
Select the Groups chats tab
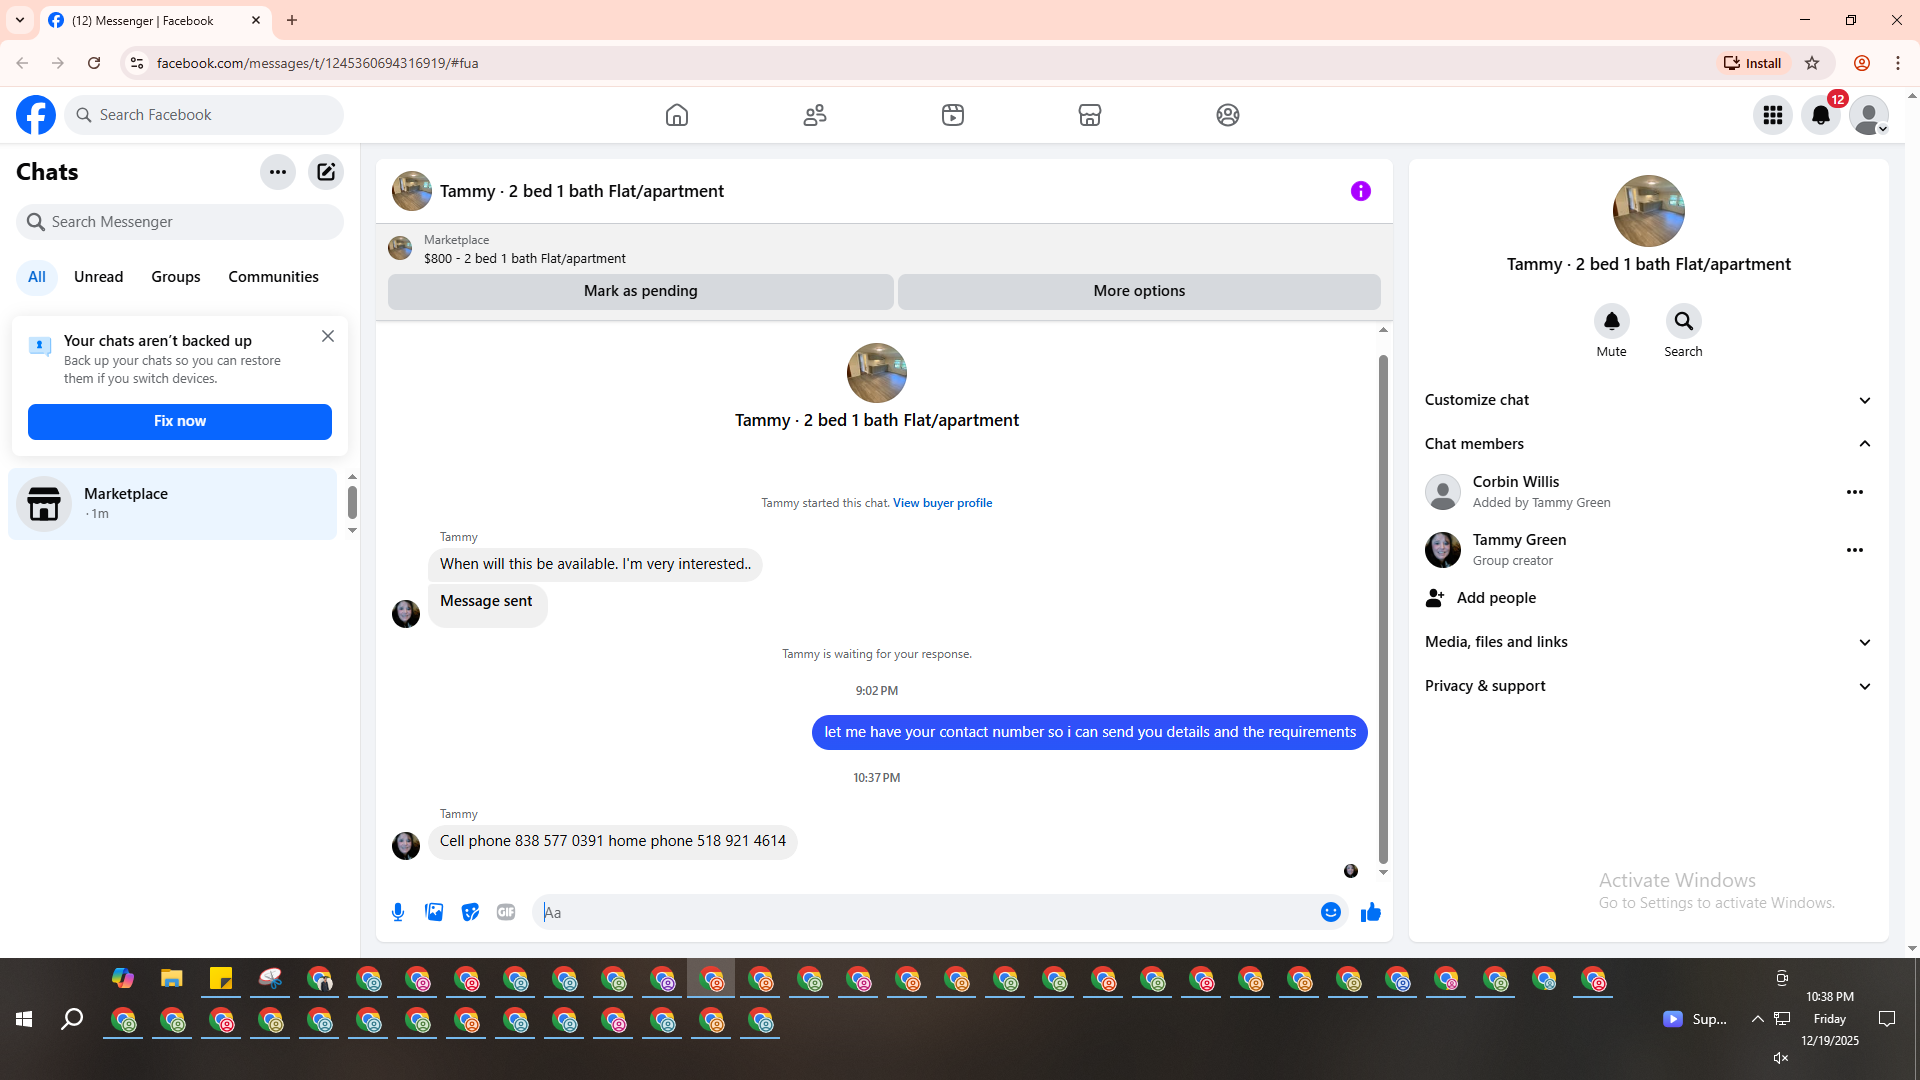[176, 277]
